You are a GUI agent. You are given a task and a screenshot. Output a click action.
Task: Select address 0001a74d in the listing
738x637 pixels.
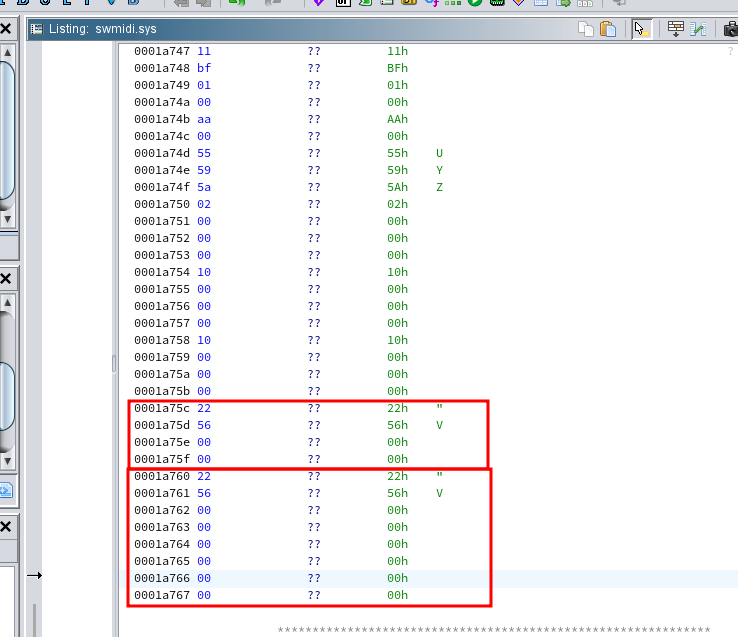coord(163,153)
